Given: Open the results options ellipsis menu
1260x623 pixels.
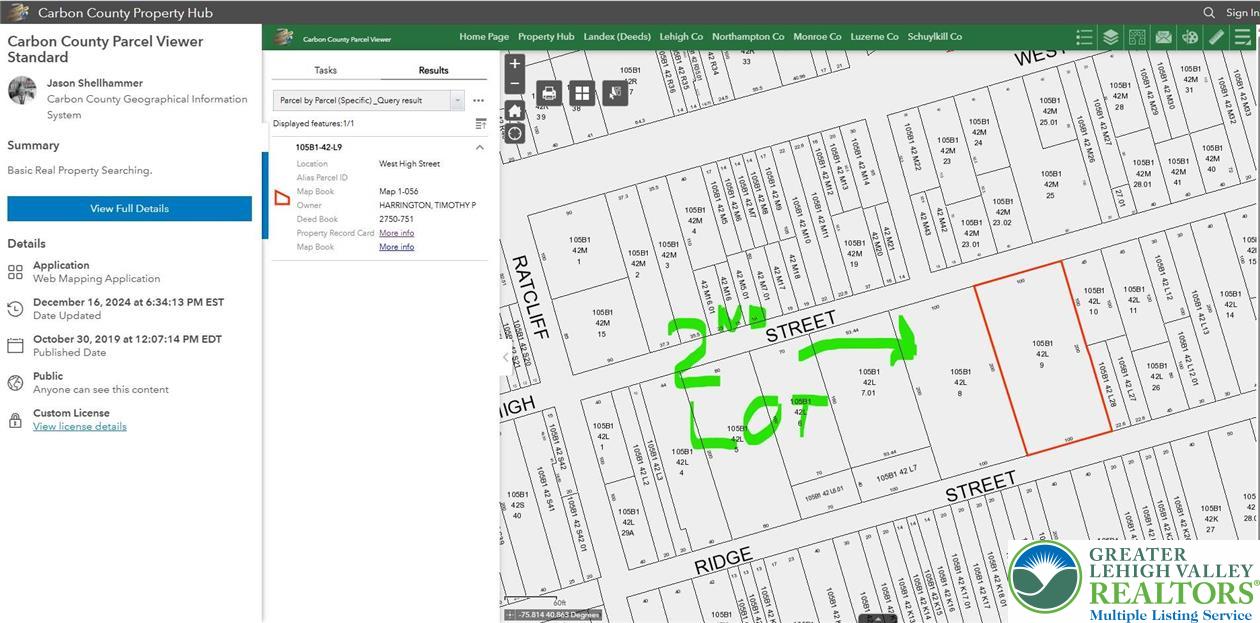Looking at the screenshot, I should 479,100.
